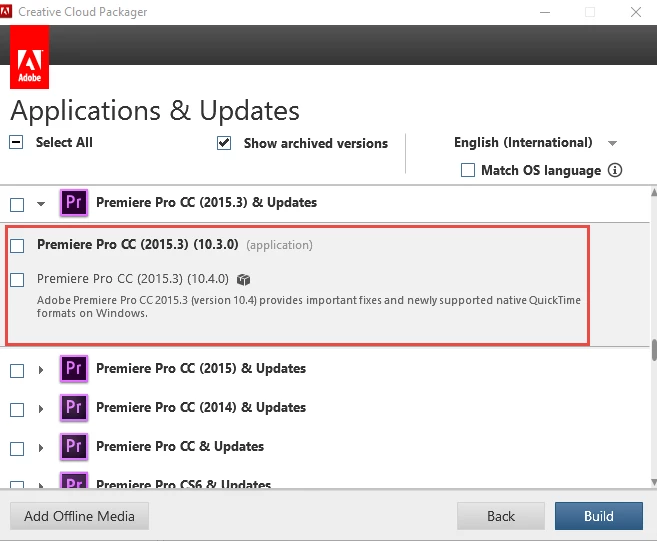Click the Show archived versions label
The width and height of the screenshot is (657, 541).
tap(316, 143)
